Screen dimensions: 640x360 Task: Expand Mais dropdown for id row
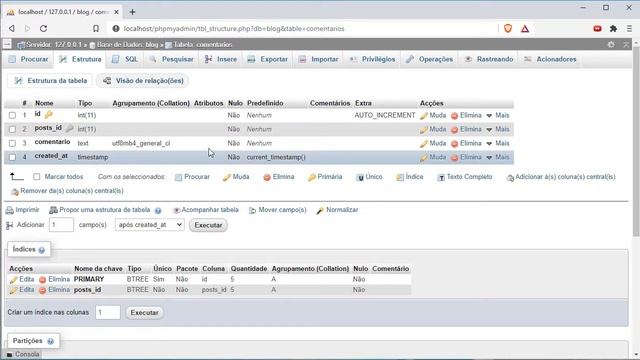coord(498,116)
